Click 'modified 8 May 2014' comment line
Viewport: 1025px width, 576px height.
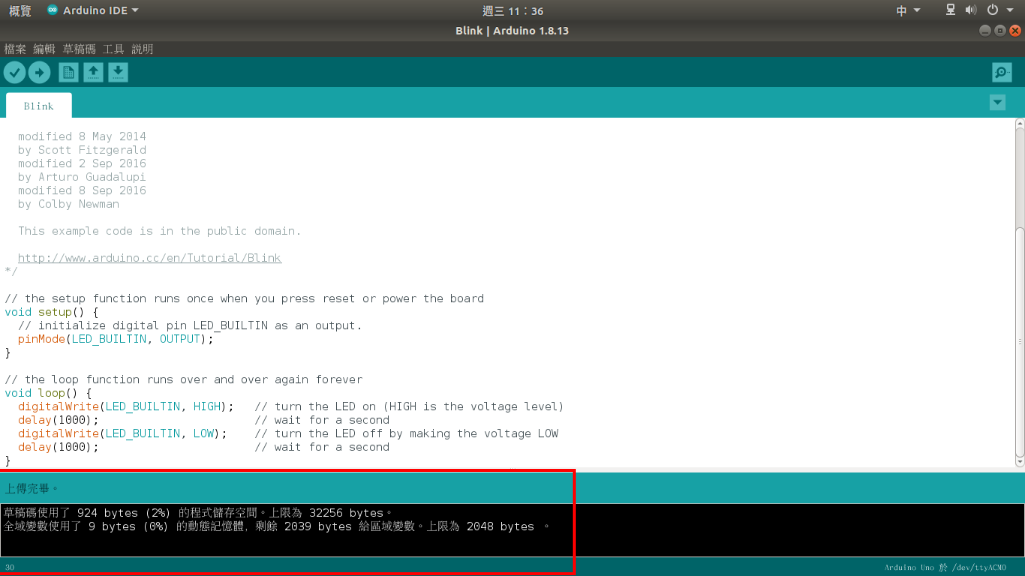[x=82, y=137]
